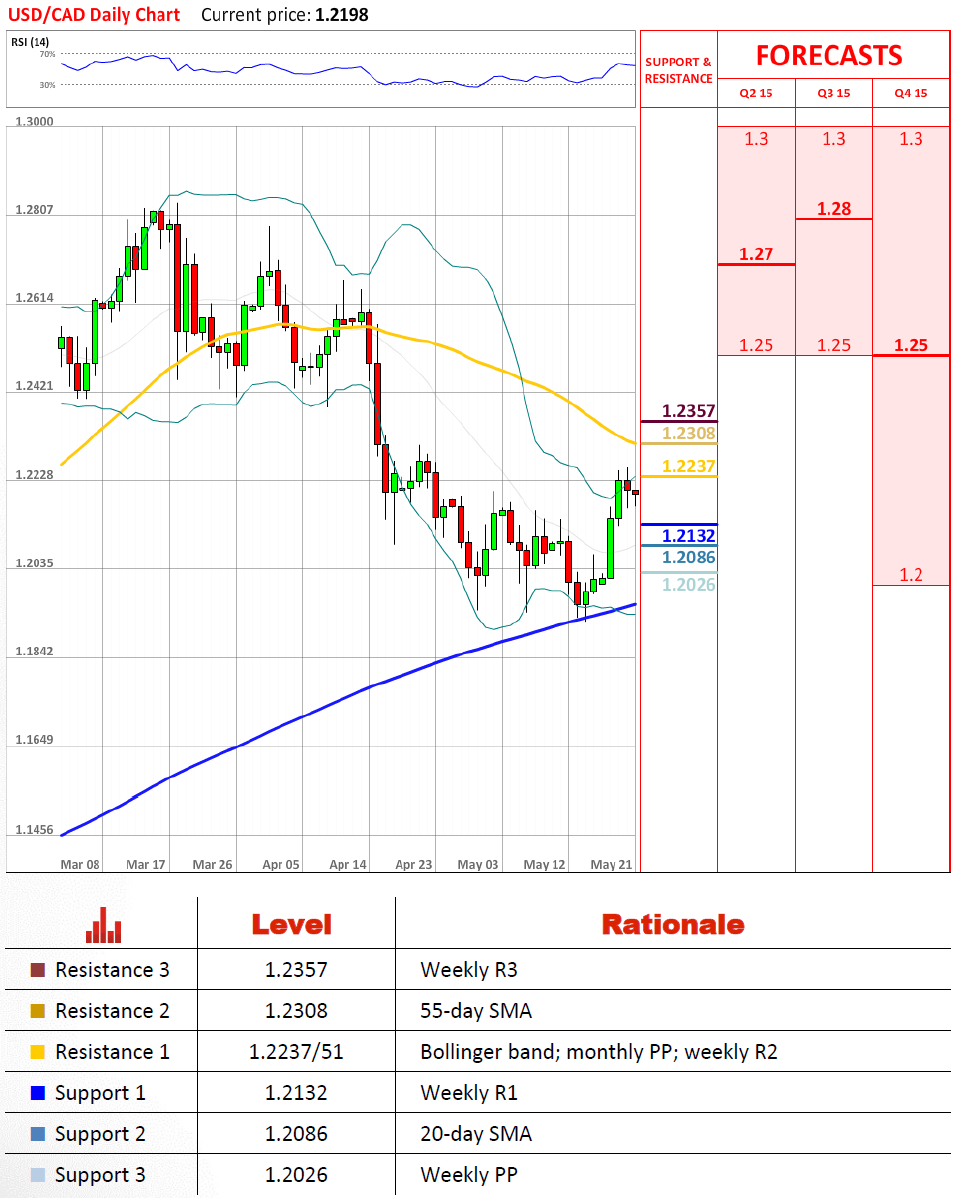
Task: Click the 1.2614 price axis label
Action: (x=34, y=298)
